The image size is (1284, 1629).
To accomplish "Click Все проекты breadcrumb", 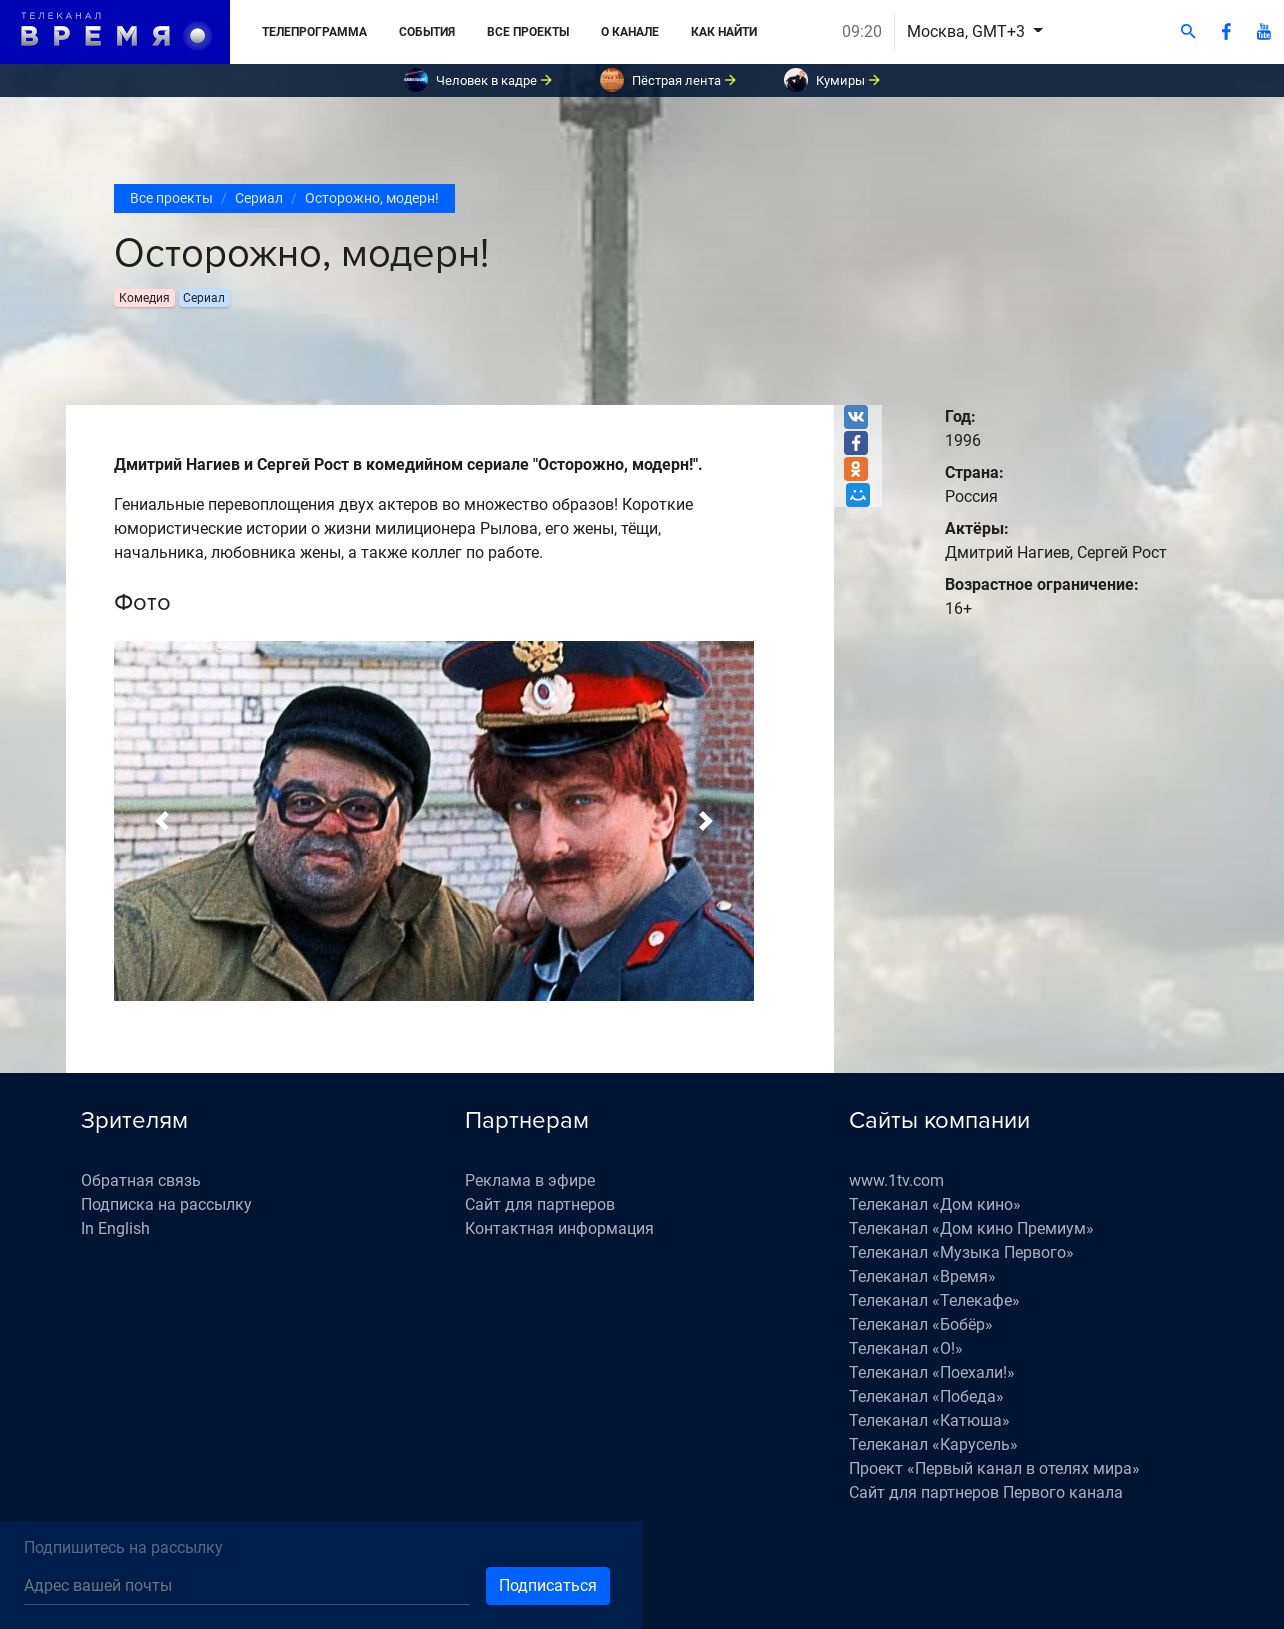I will click(x=171, y=198).
